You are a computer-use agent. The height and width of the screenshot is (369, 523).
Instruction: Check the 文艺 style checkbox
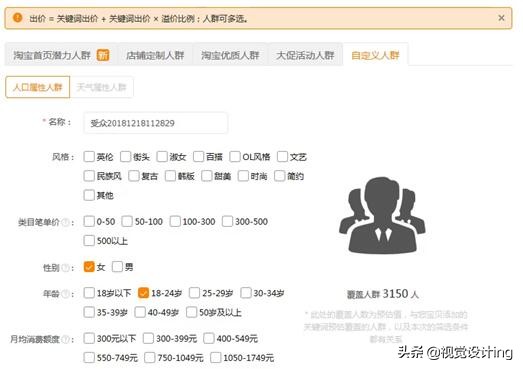click(282, 156)
